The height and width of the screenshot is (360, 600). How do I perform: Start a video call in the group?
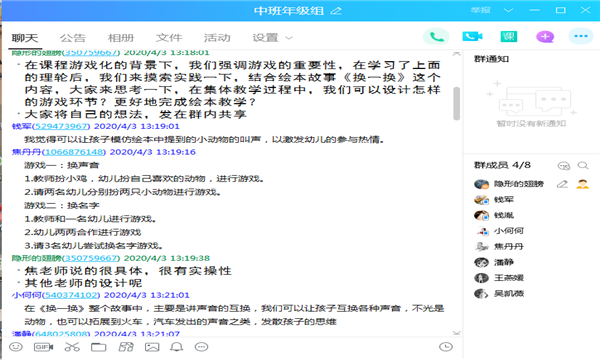[472, 36]
